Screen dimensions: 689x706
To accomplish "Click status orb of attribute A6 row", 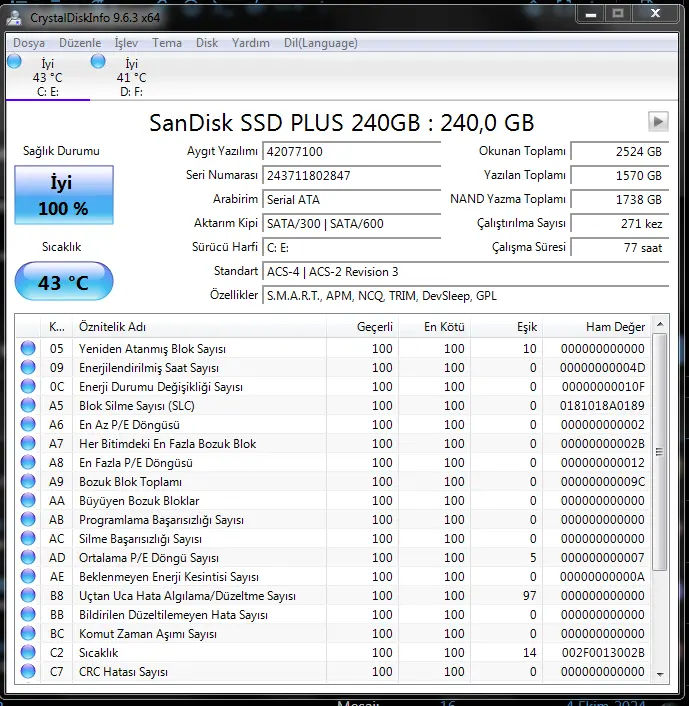I will pyautogui.click(x=28, y=424).
